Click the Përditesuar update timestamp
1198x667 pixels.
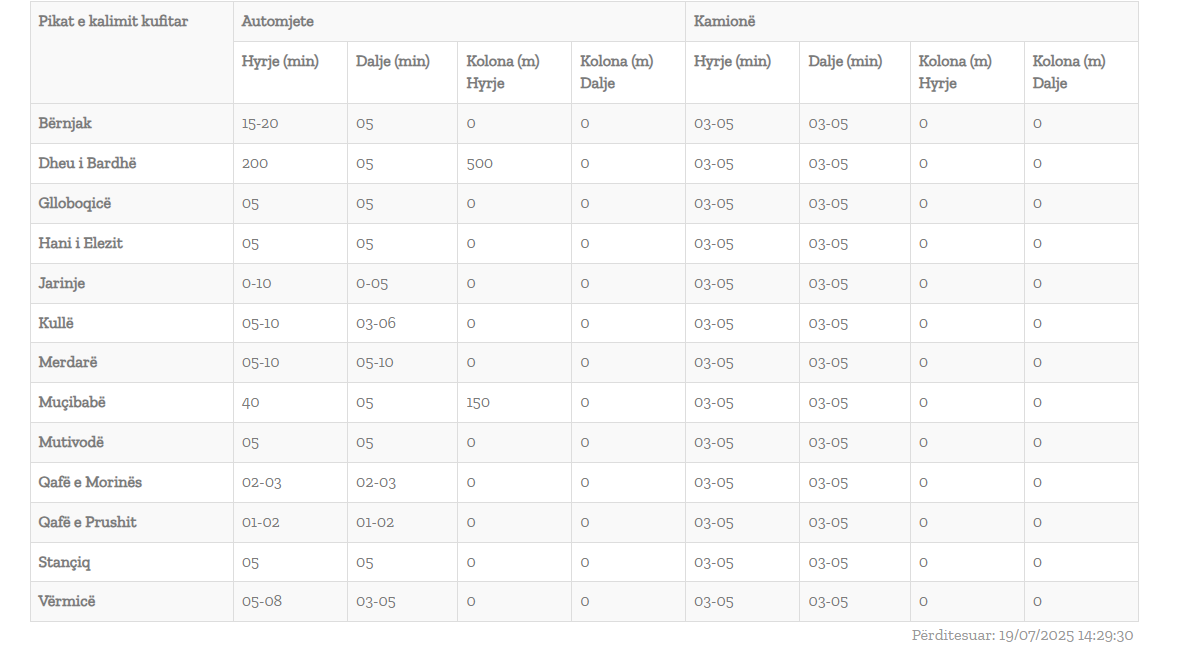pos(1022,635)
